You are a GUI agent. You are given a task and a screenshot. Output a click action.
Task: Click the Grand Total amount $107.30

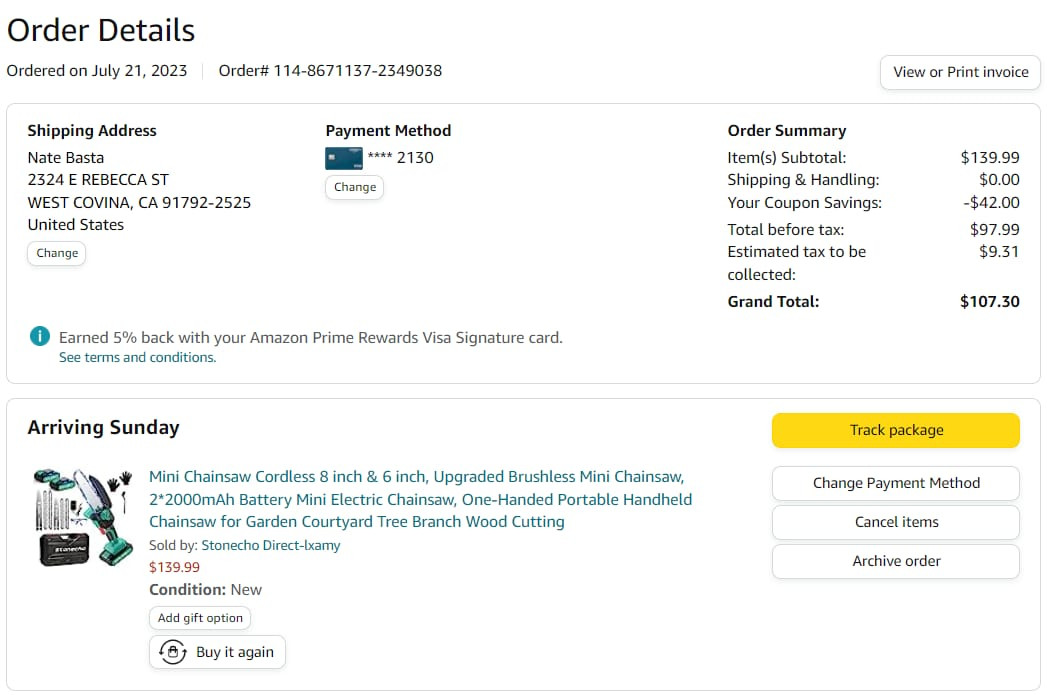click(x=989, y=301)
